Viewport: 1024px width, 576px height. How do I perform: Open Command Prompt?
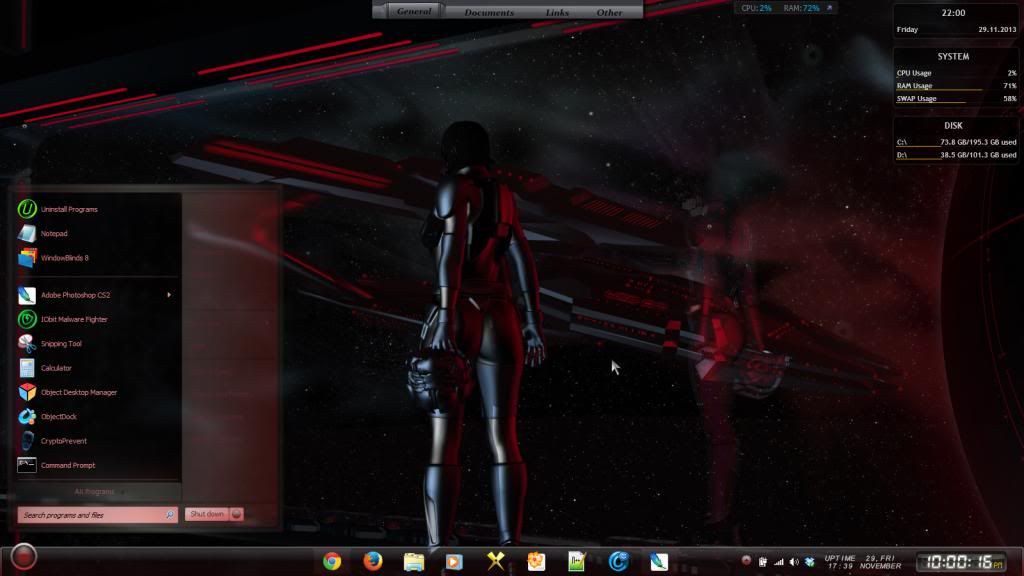pos(97,465)
